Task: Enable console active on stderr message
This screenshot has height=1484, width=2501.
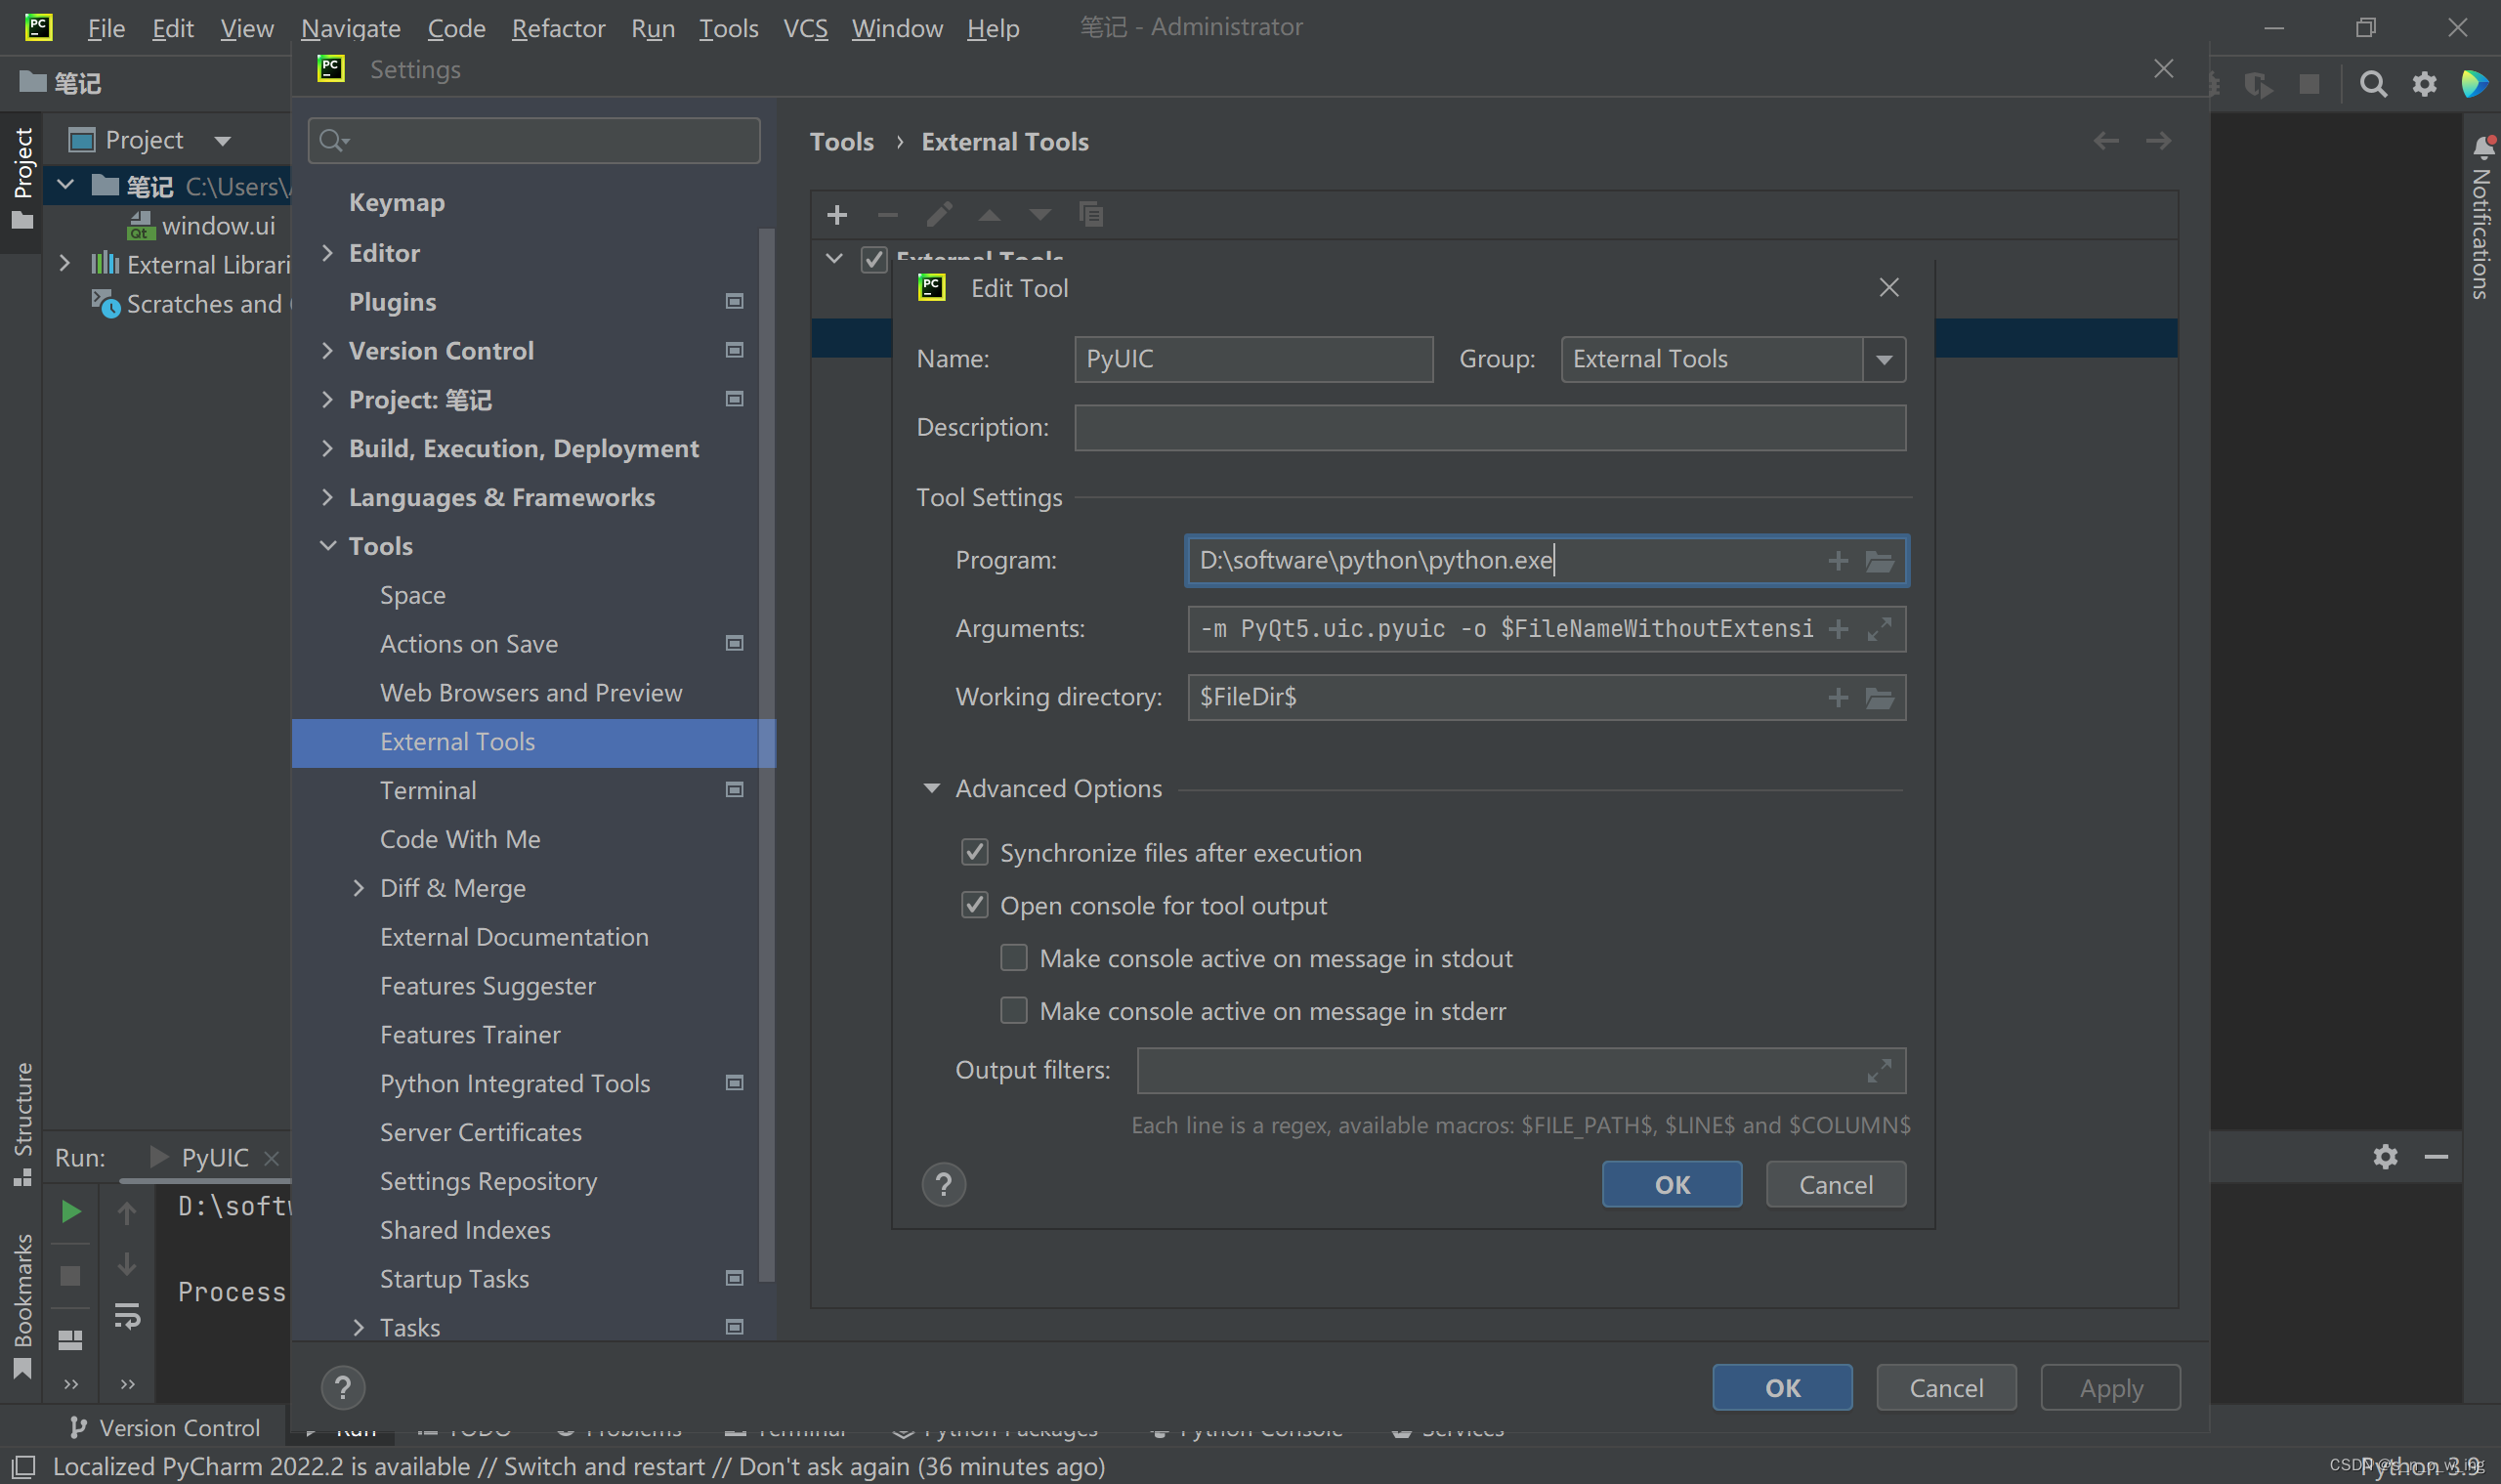Action: coord(1014,1011)
